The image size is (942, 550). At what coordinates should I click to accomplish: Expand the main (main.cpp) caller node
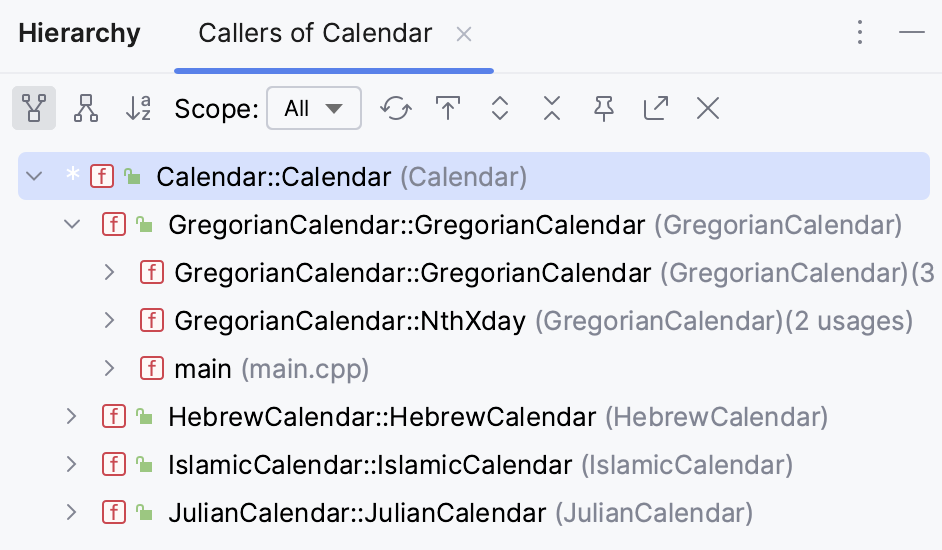click(x=110, y=369)
